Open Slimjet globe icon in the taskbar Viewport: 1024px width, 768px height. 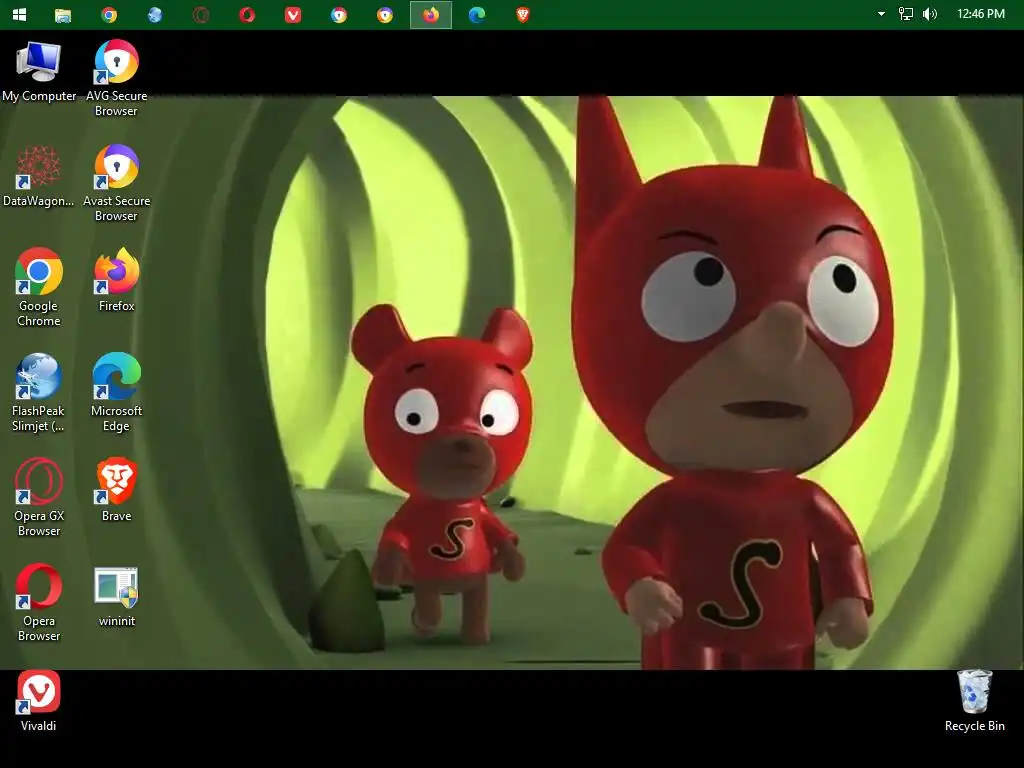[x=155, y=15]
